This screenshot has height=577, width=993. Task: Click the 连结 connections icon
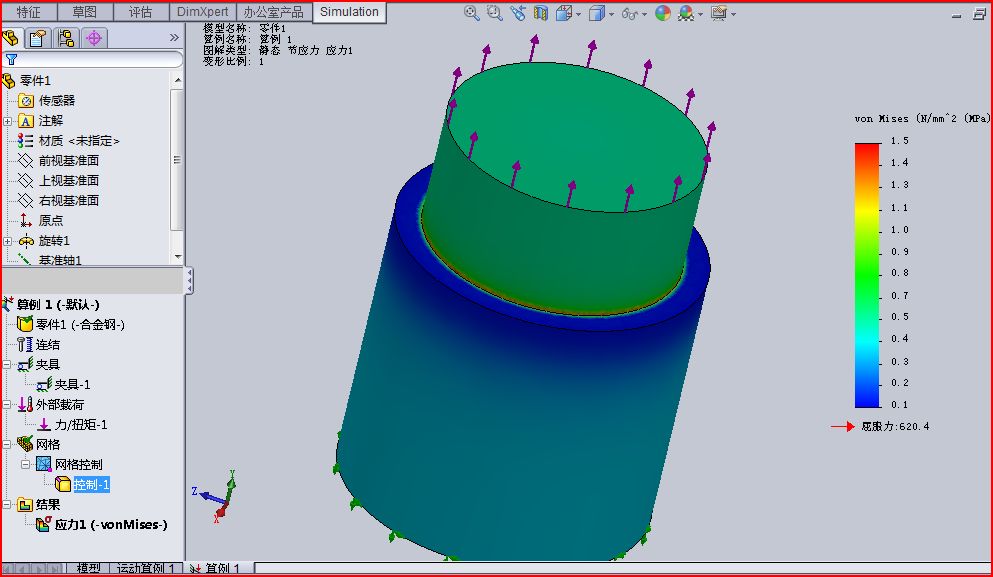24,345
